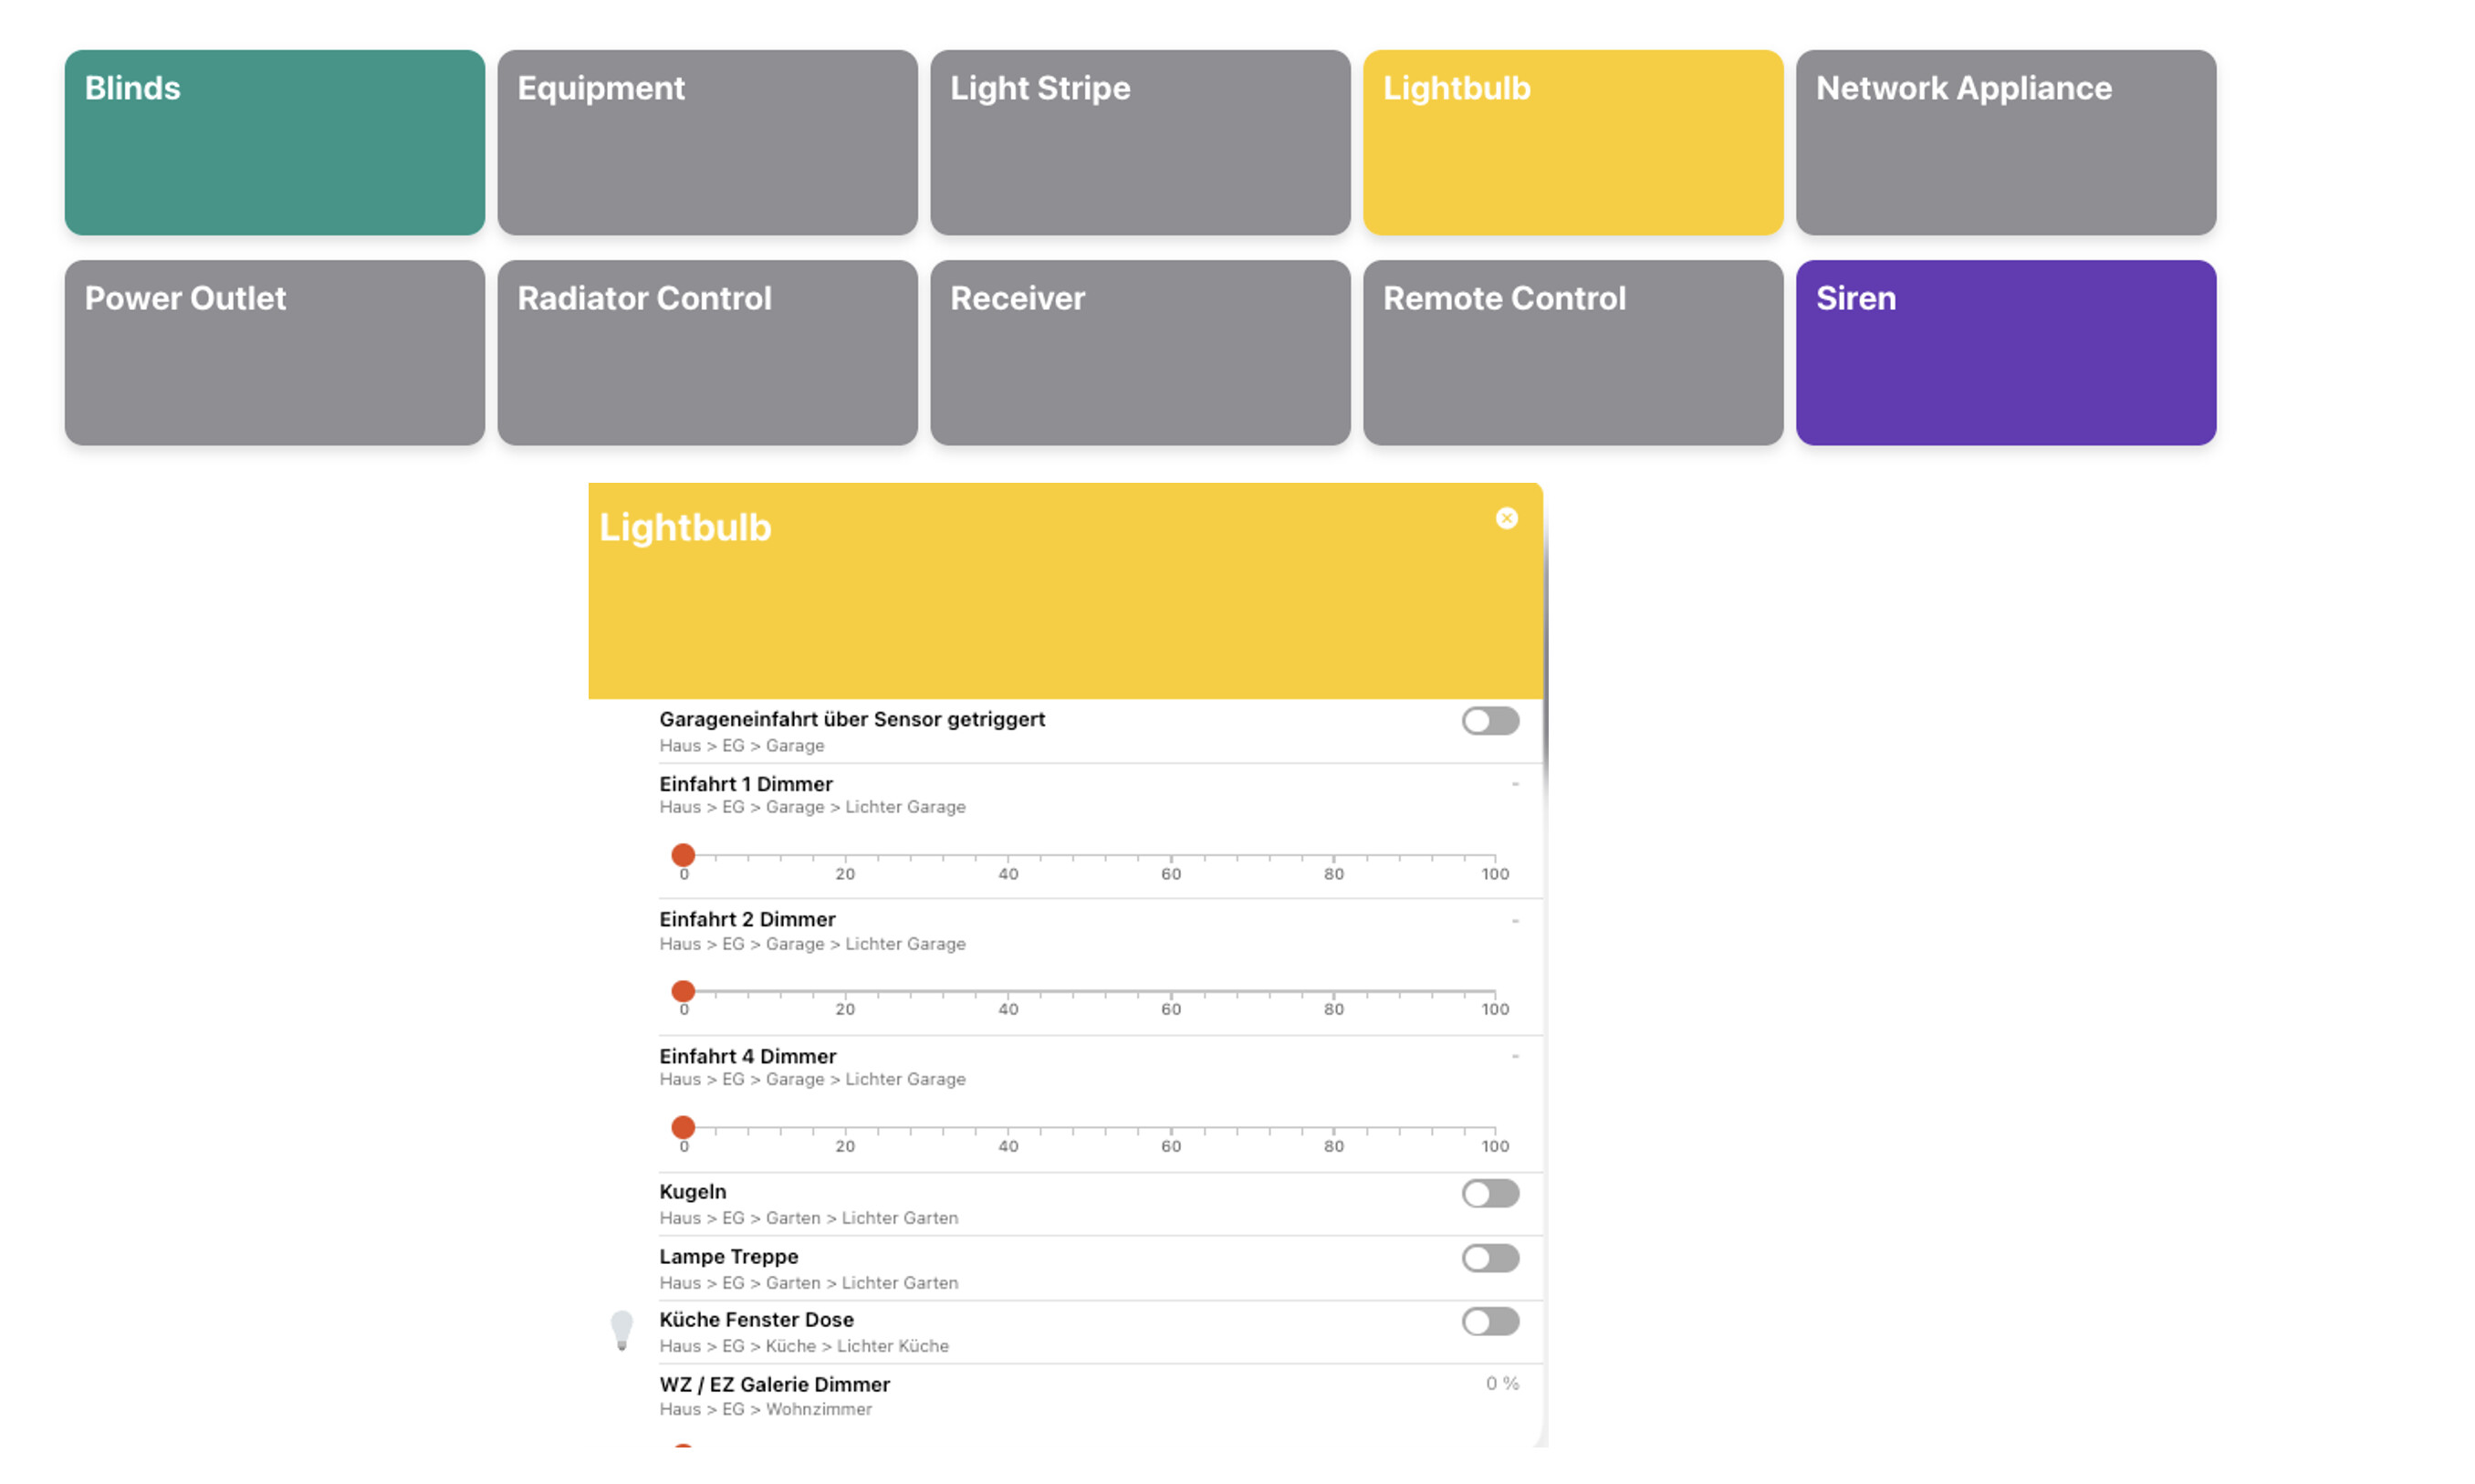Open the Network Appliance tile
The width and height of the screenshot is (2475, 1484).
pos(2005,142)
